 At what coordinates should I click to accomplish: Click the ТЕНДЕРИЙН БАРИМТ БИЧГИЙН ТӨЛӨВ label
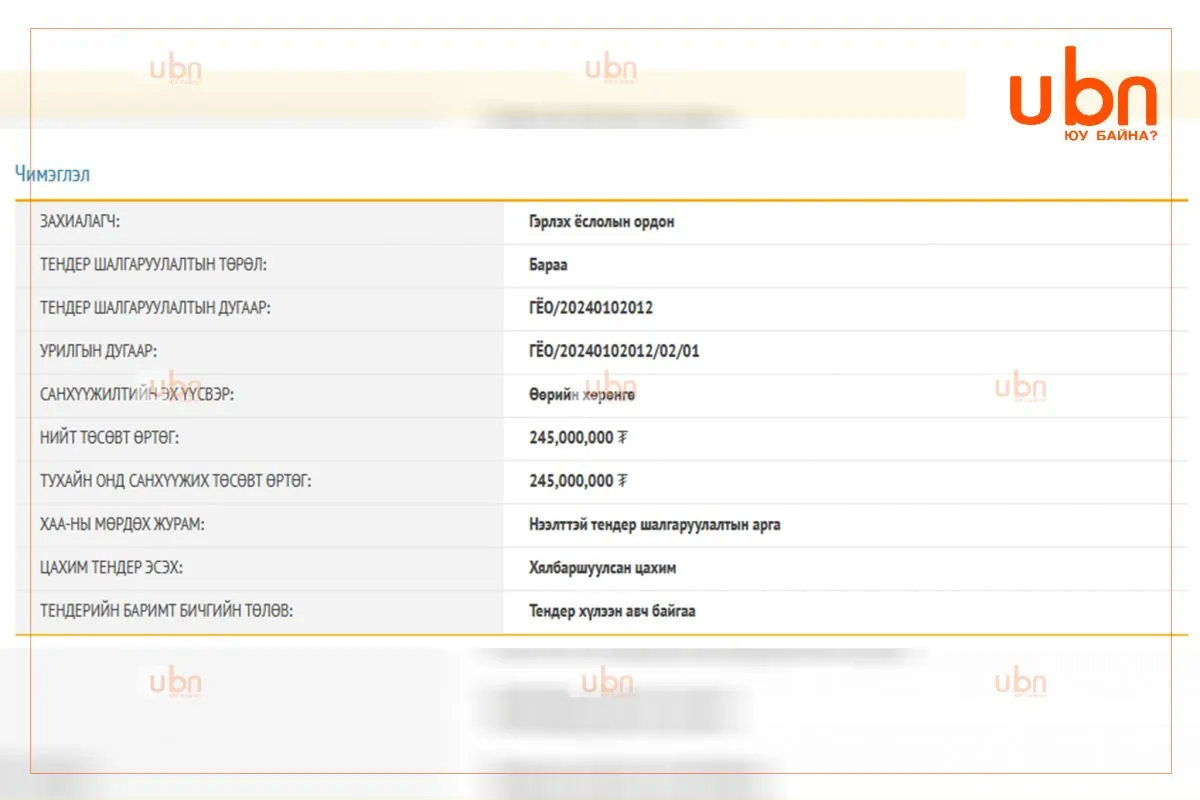click(x=166, y=611)
